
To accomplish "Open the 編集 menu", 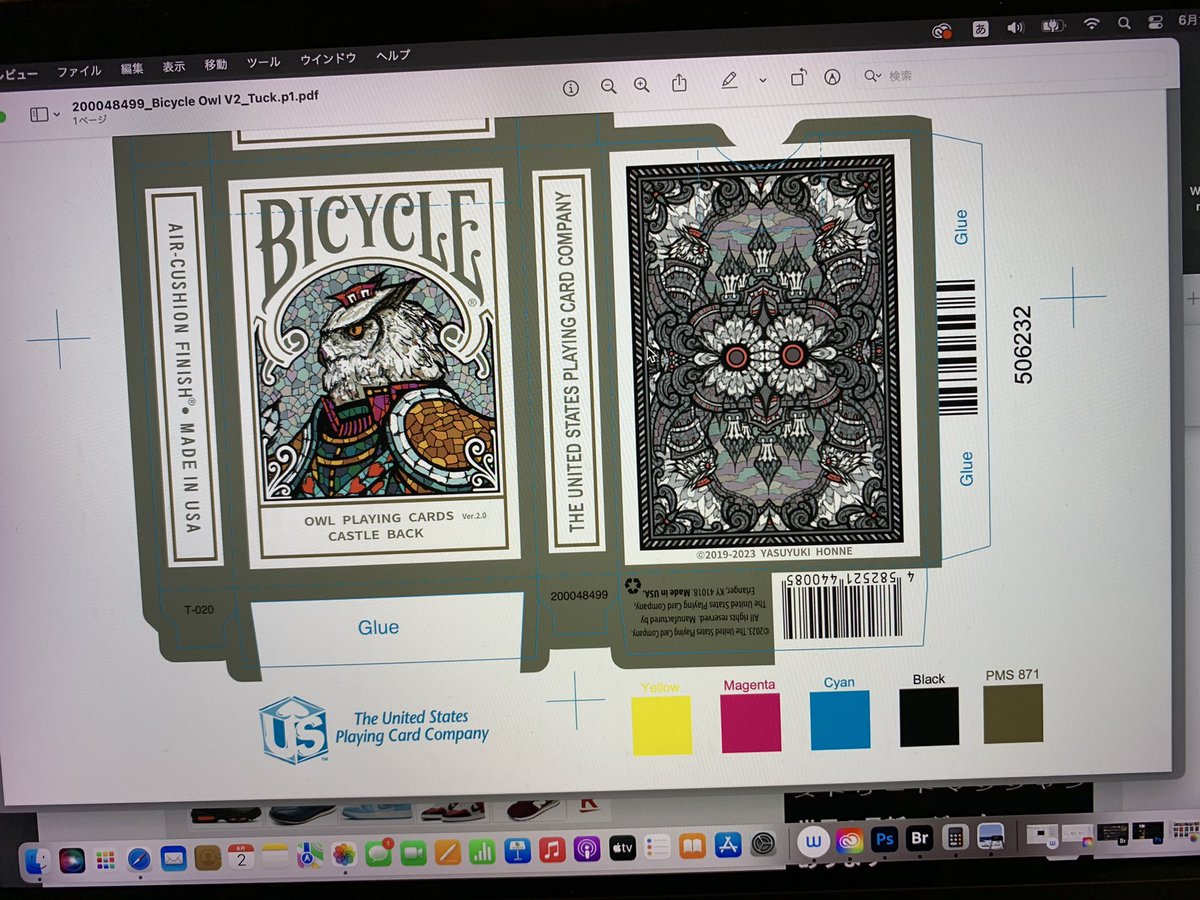I will coord(132,69).
